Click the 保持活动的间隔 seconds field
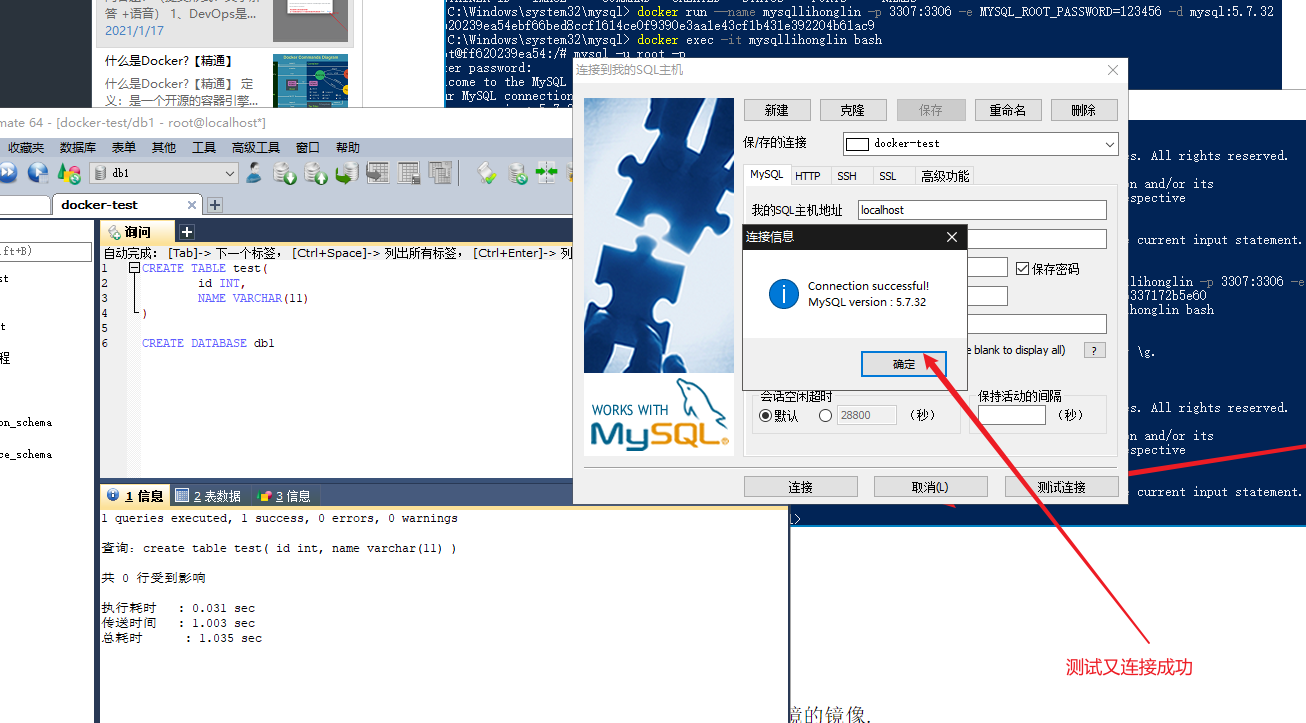The image size is (1306, 723). pyautogui.click(x=1012, y=415)
